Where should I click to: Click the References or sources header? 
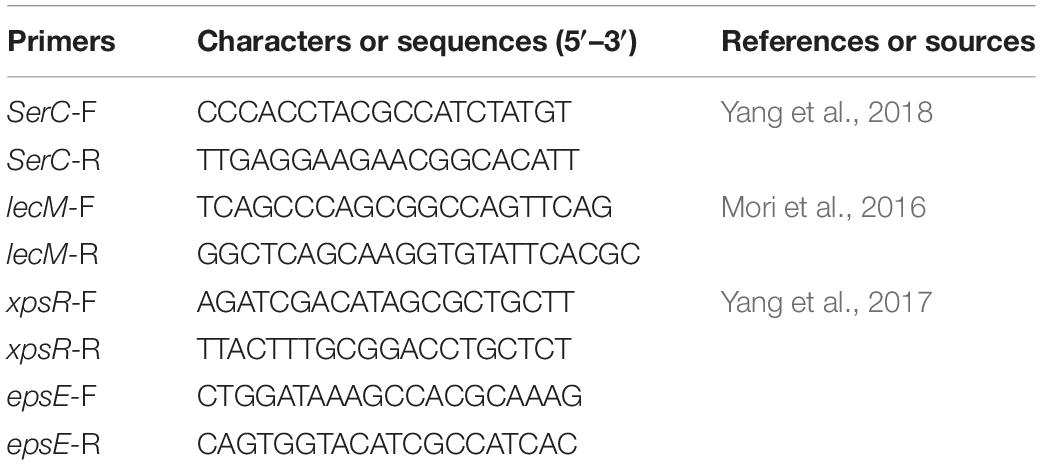(878, 41)
